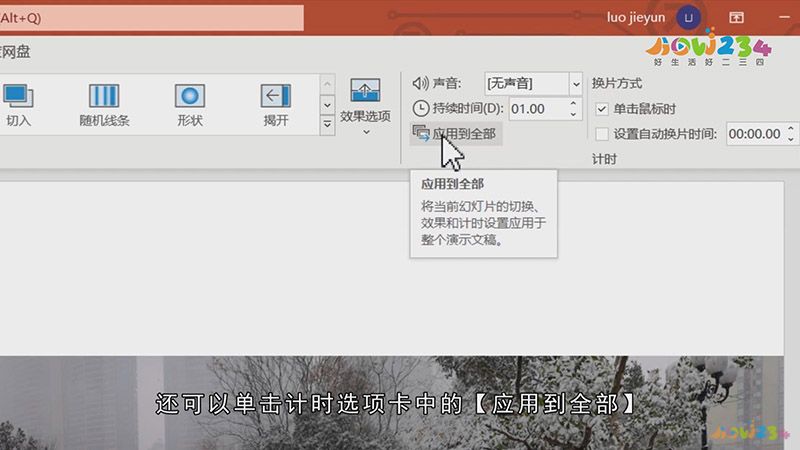
Task: Increase the duration with the up arrow
Action: (x=573, y=103)
